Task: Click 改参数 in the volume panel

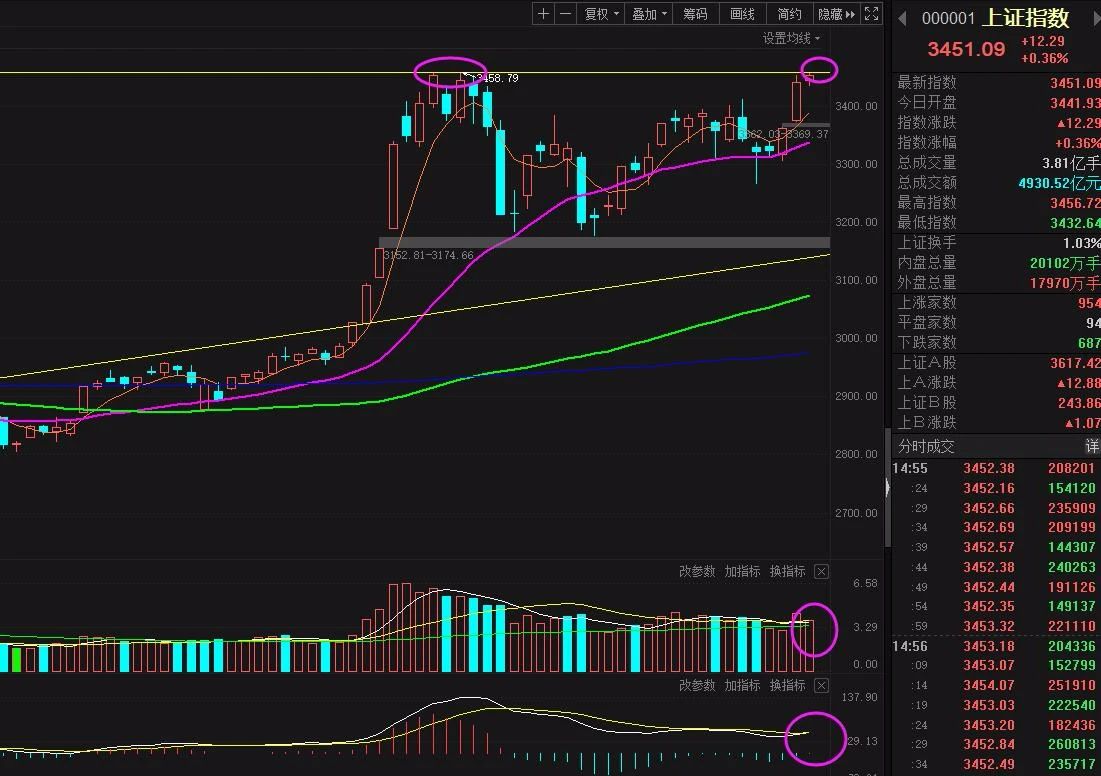Action: click(x=697, y=572)
